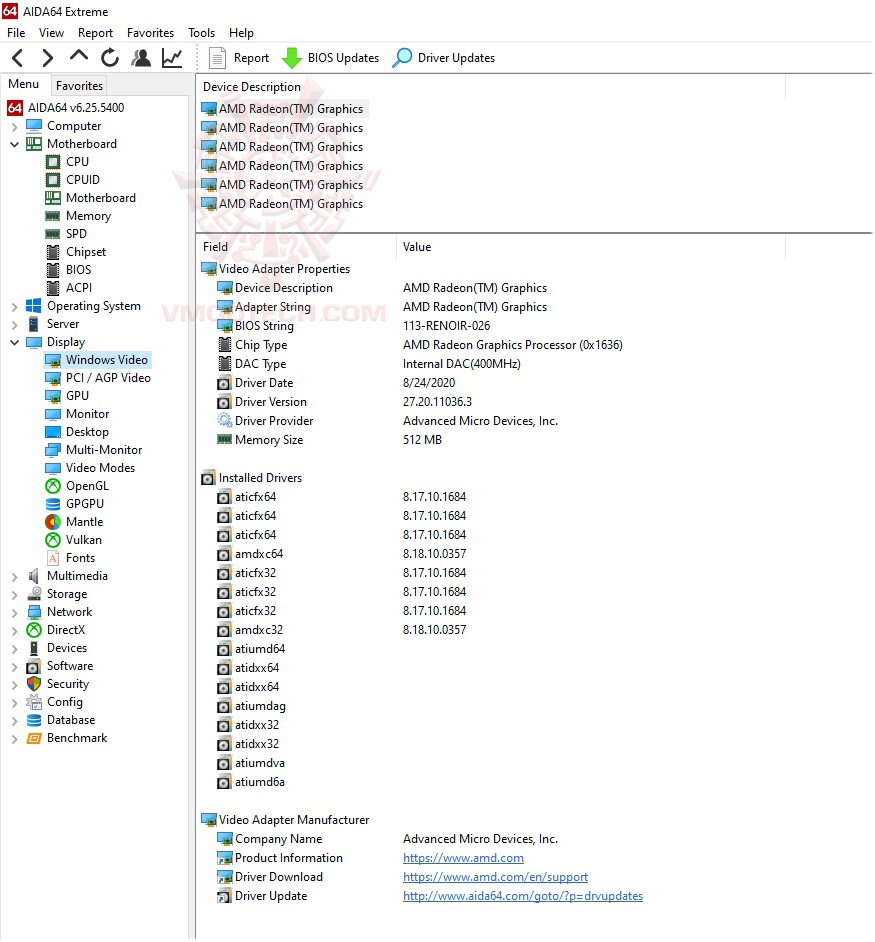Open Driver Updates from the toolbar
875x942 pixels.
(x=444, y=58)
